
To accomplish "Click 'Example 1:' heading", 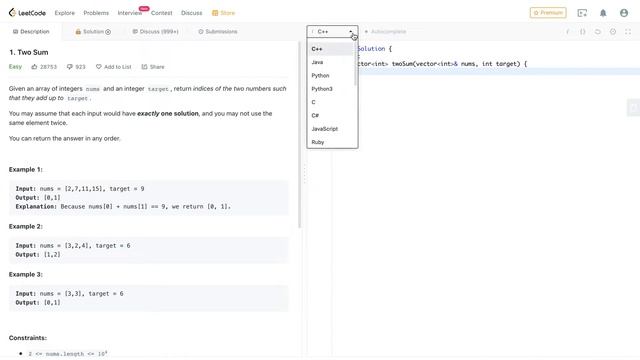I will pyautogui.click(x=26, y=169).
